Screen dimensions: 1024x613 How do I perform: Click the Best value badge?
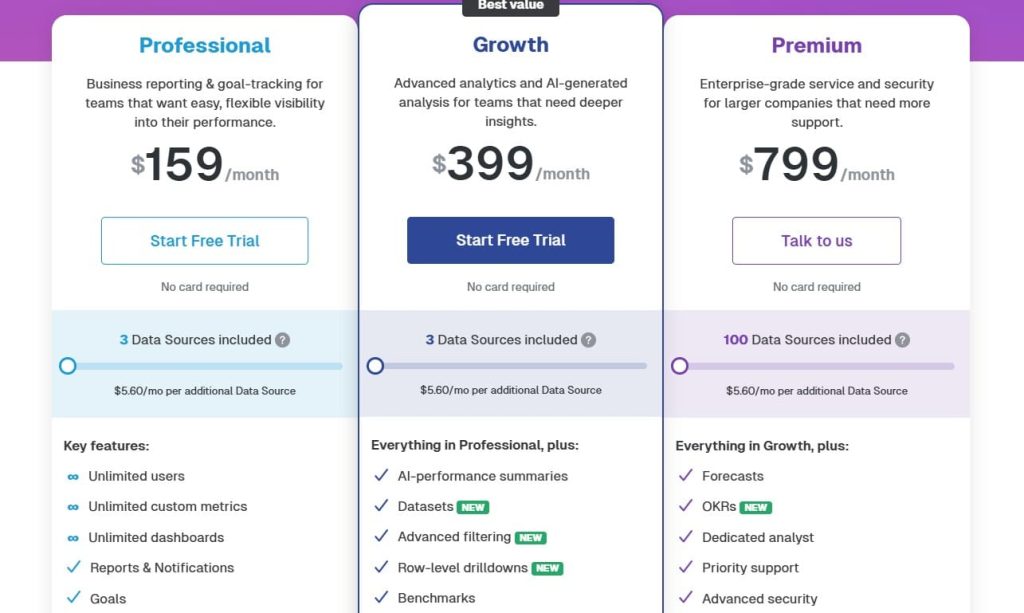click(510, 6)
